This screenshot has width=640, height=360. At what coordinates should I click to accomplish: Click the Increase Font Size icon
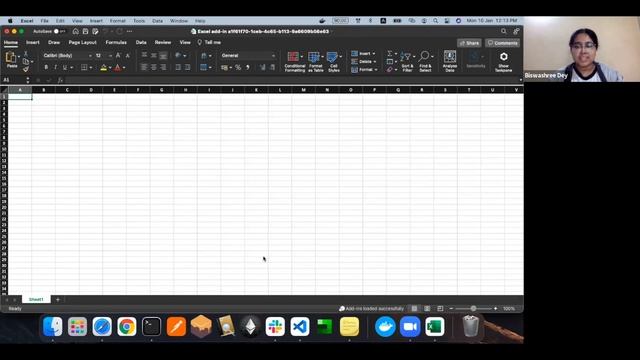pos(118,56)
